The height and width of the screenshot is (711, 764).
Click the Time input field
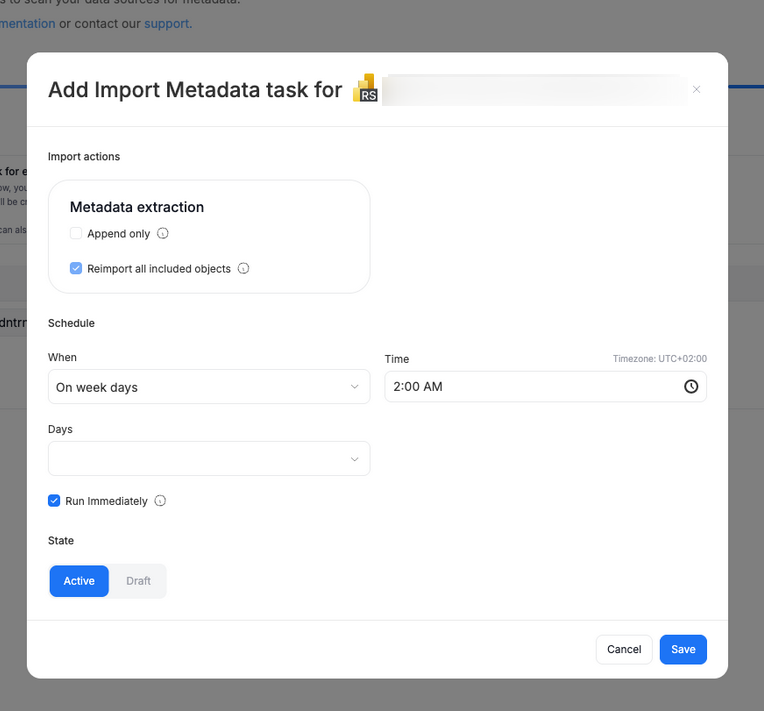[x=545, y=386]
